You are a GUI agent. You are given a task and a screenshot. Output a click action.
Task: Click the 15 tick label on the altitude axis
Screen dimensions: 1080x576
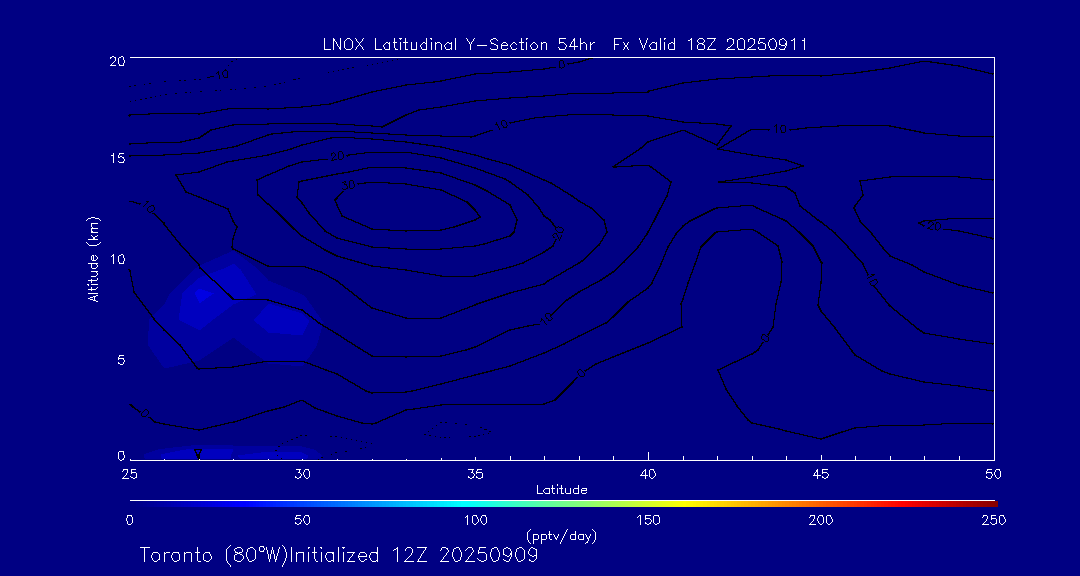[x=116, y=159]
